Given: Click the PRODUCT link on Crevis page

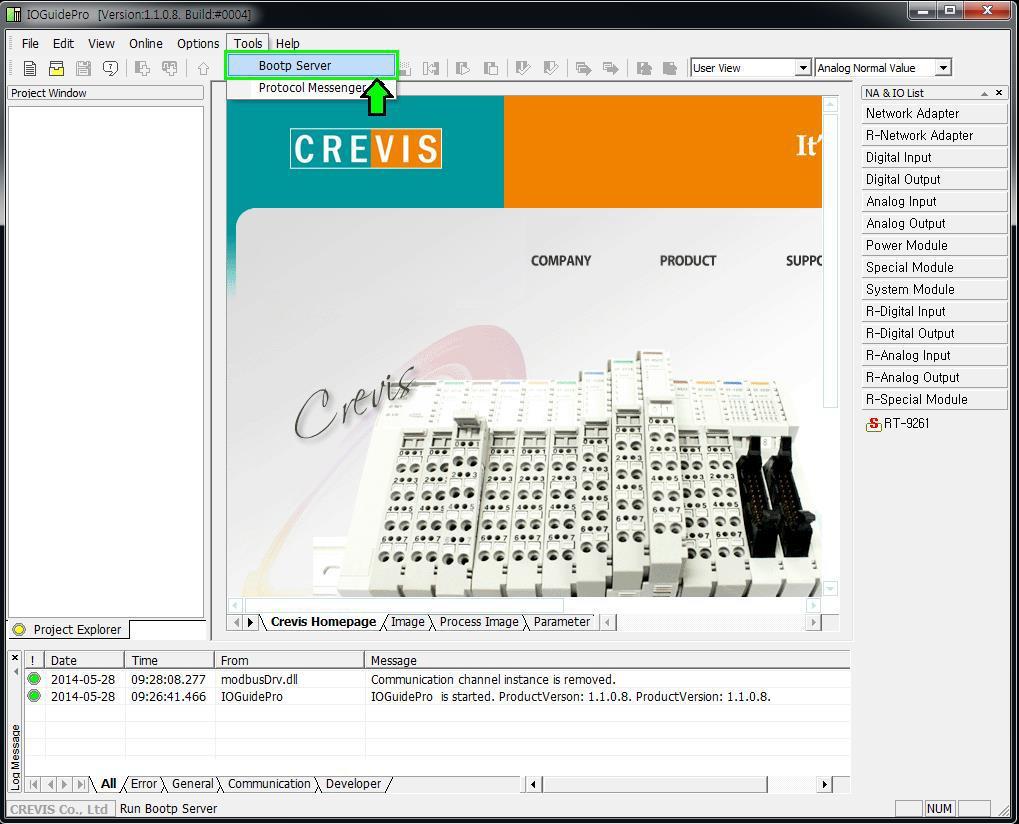Looking at the screenshot, I should click(688, 261).
